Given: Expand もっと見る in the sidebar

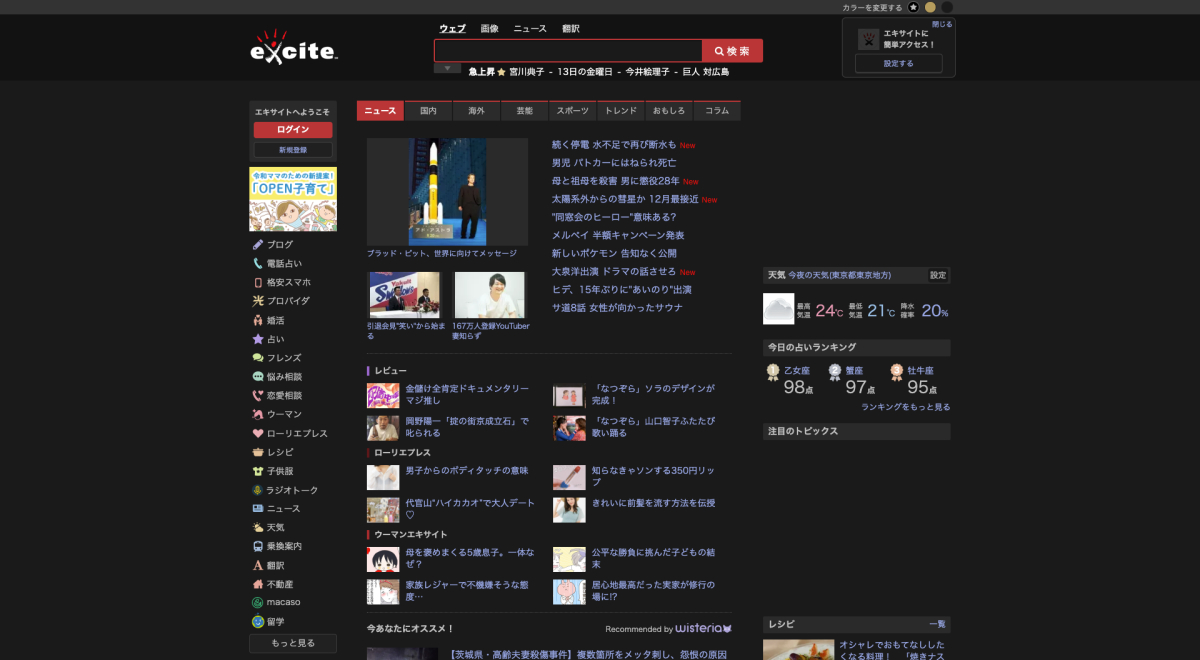Looking at the screenshot, I should 293,643.
